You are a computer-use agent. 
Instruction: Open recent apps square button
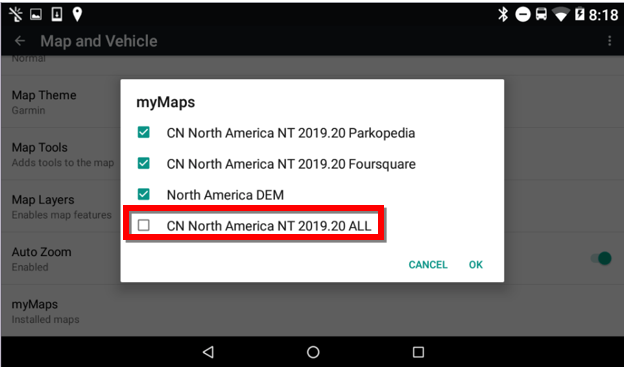point(418,352)
